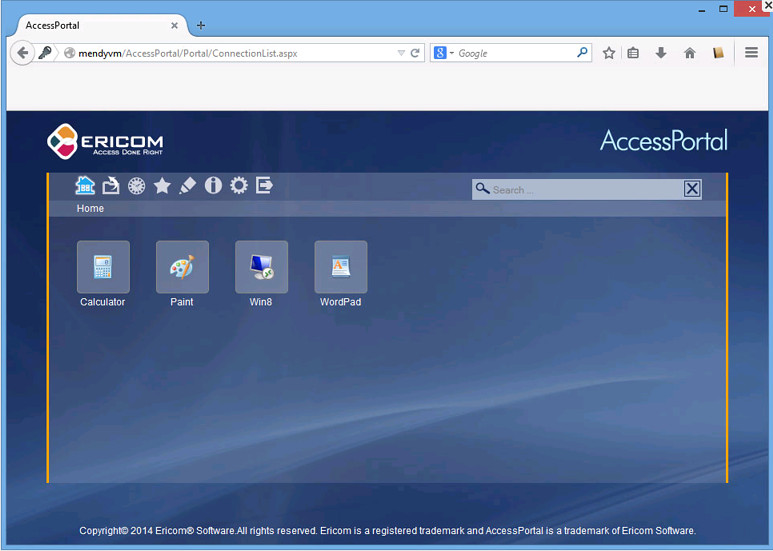This screenshot has height=551, width=773.
Task: Click the Ericom logo
Action: click(105, 141)
